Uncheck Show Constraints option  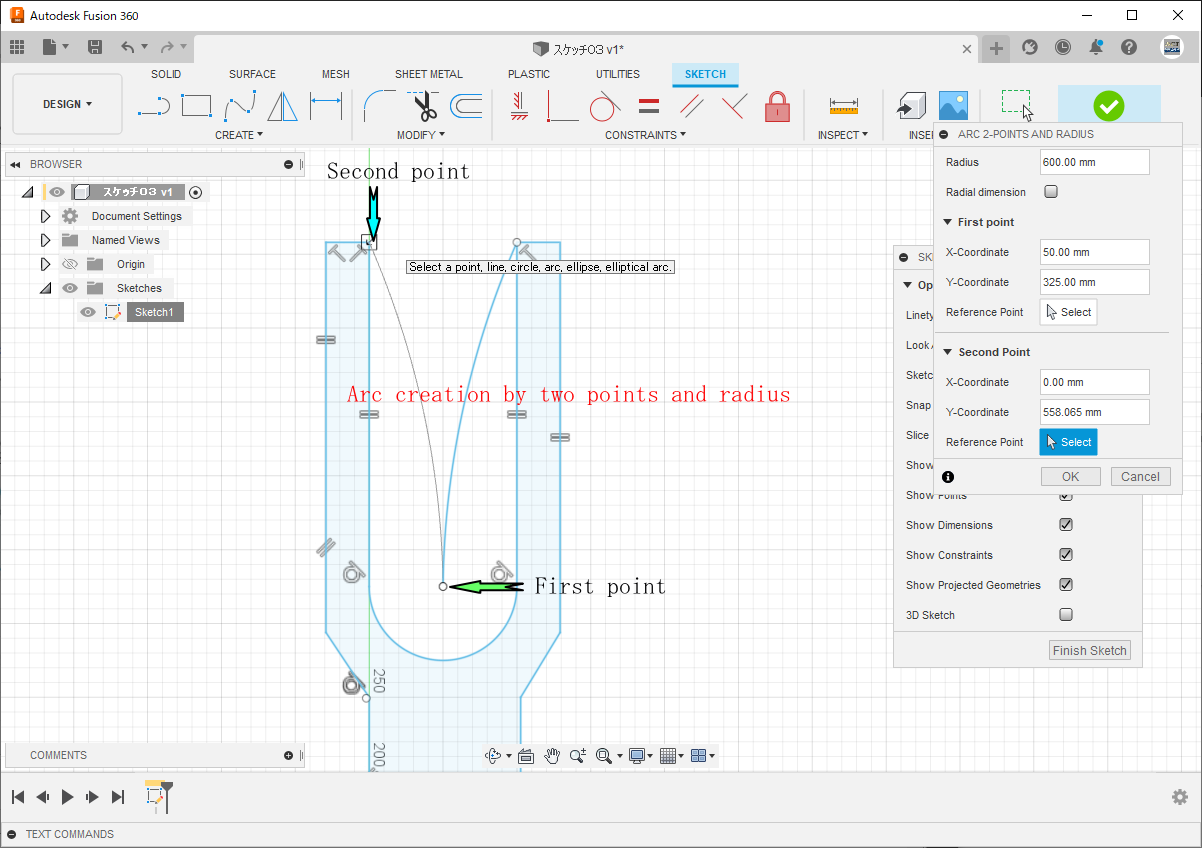(1066, 555)
